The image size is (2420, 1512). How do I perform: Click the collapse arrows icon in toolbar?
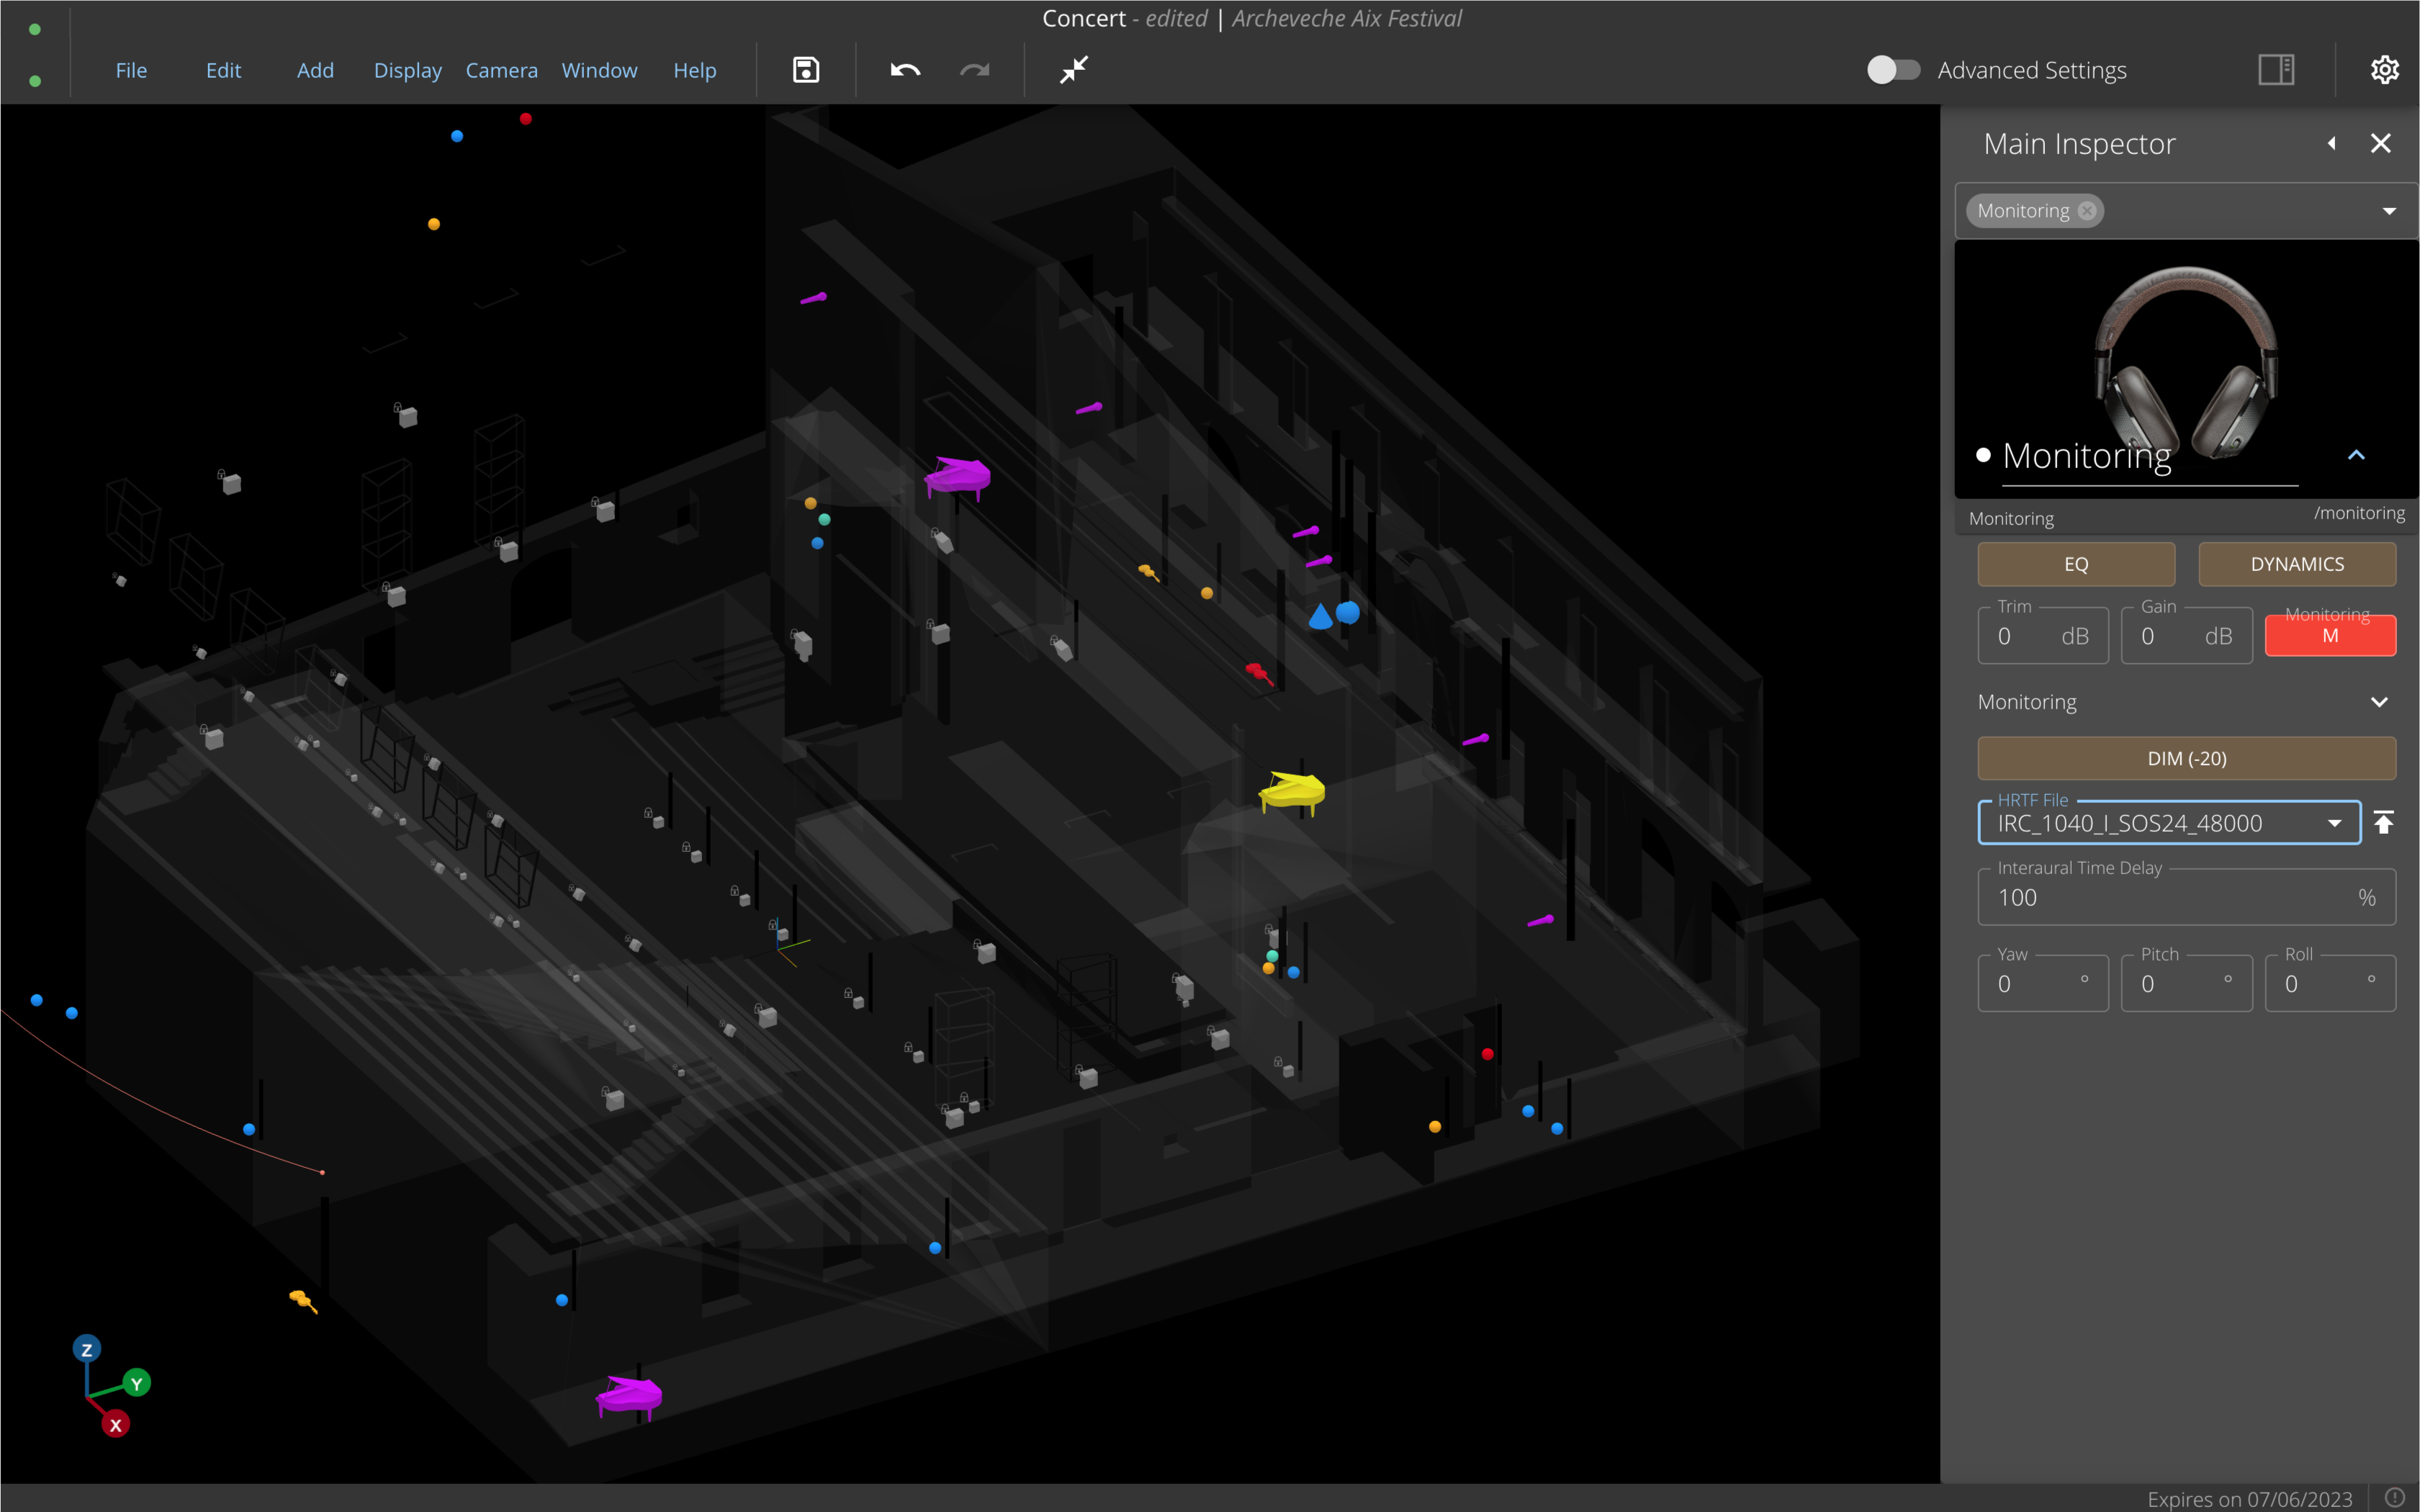click(x=1074, y=70)
